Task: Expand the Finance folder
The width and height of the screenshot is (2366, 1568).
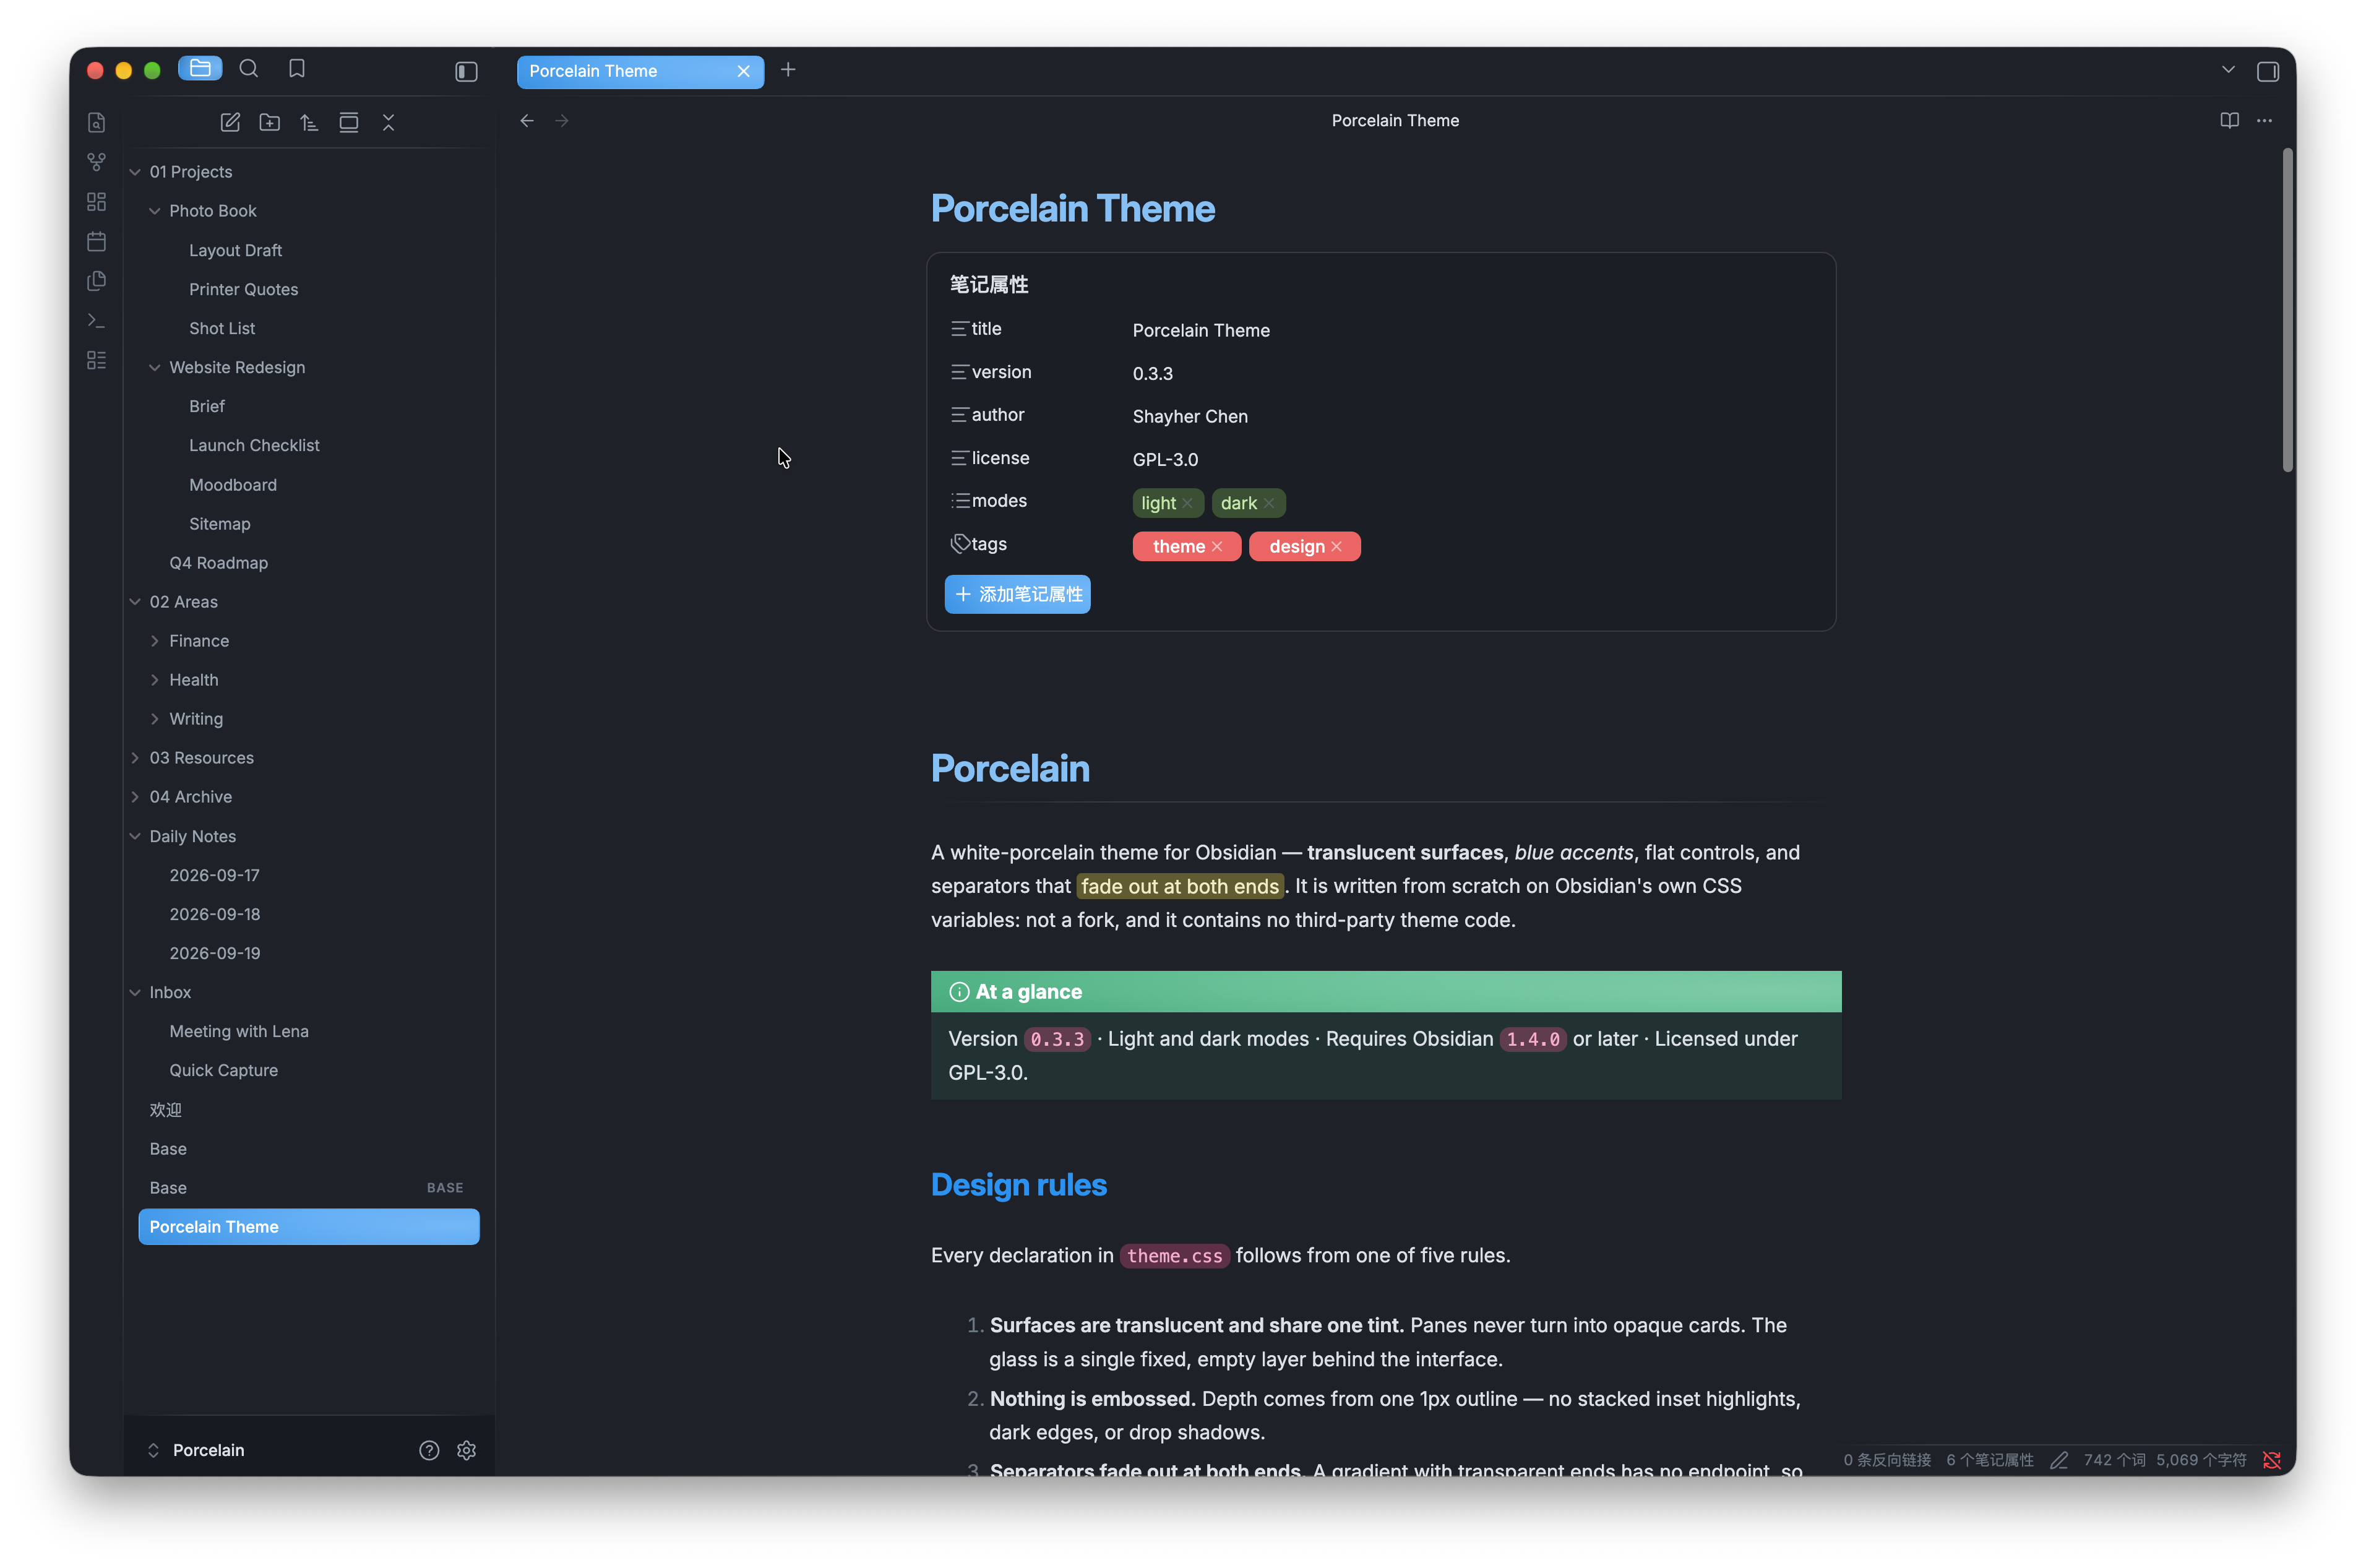Action: (x=155, y=641)
